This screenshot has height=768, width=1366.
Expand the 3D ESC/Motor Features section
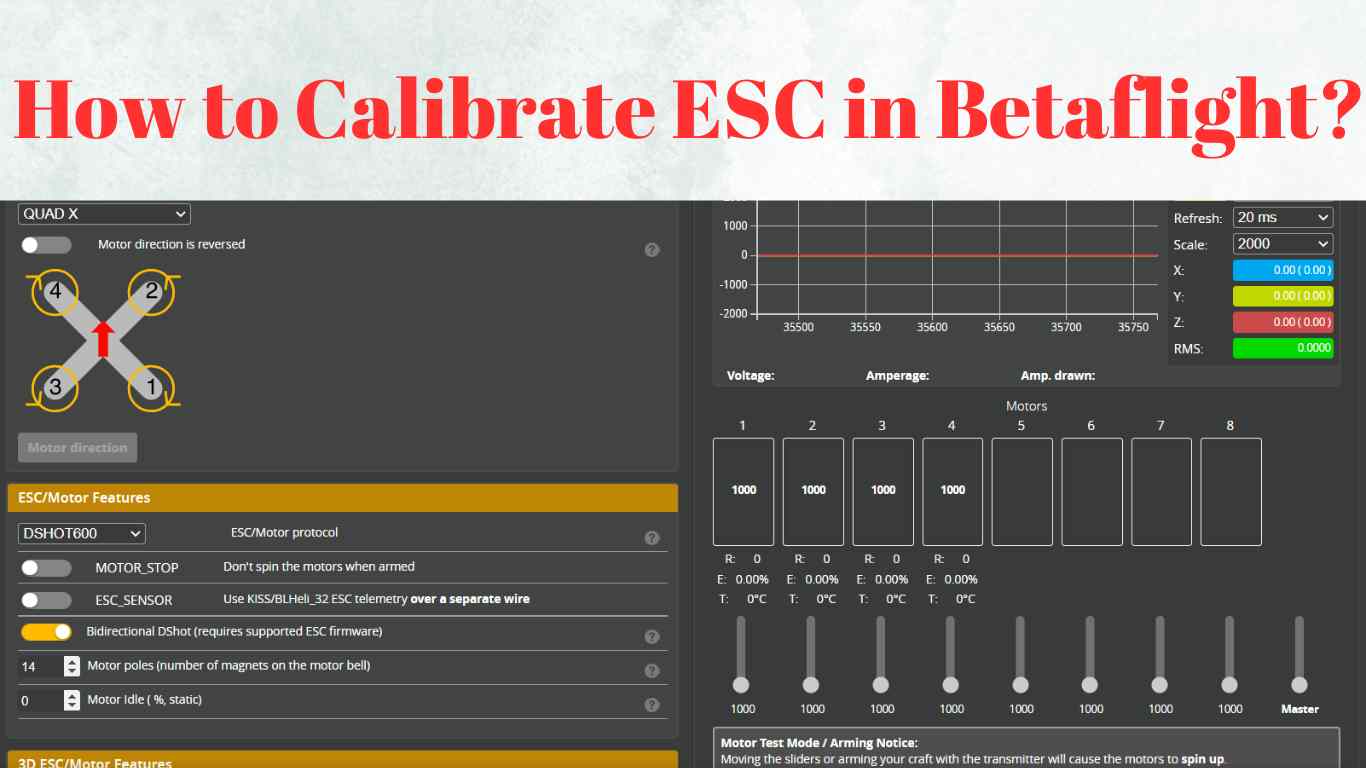click(342, 762)
